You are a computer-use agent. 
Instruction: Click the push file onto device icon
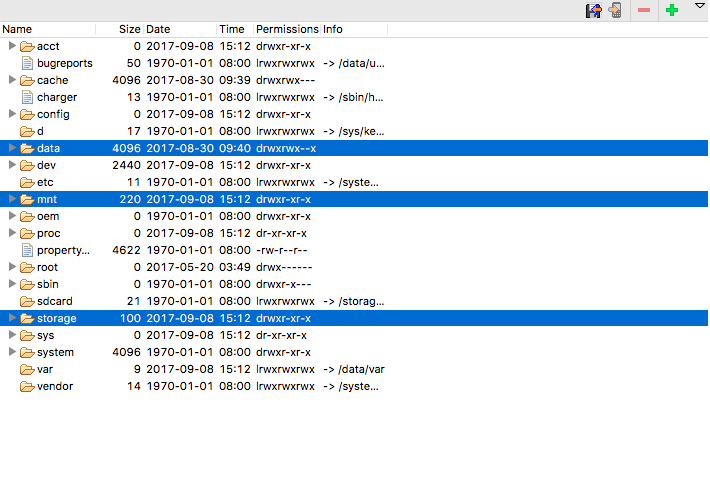click(x=615, y=10)
